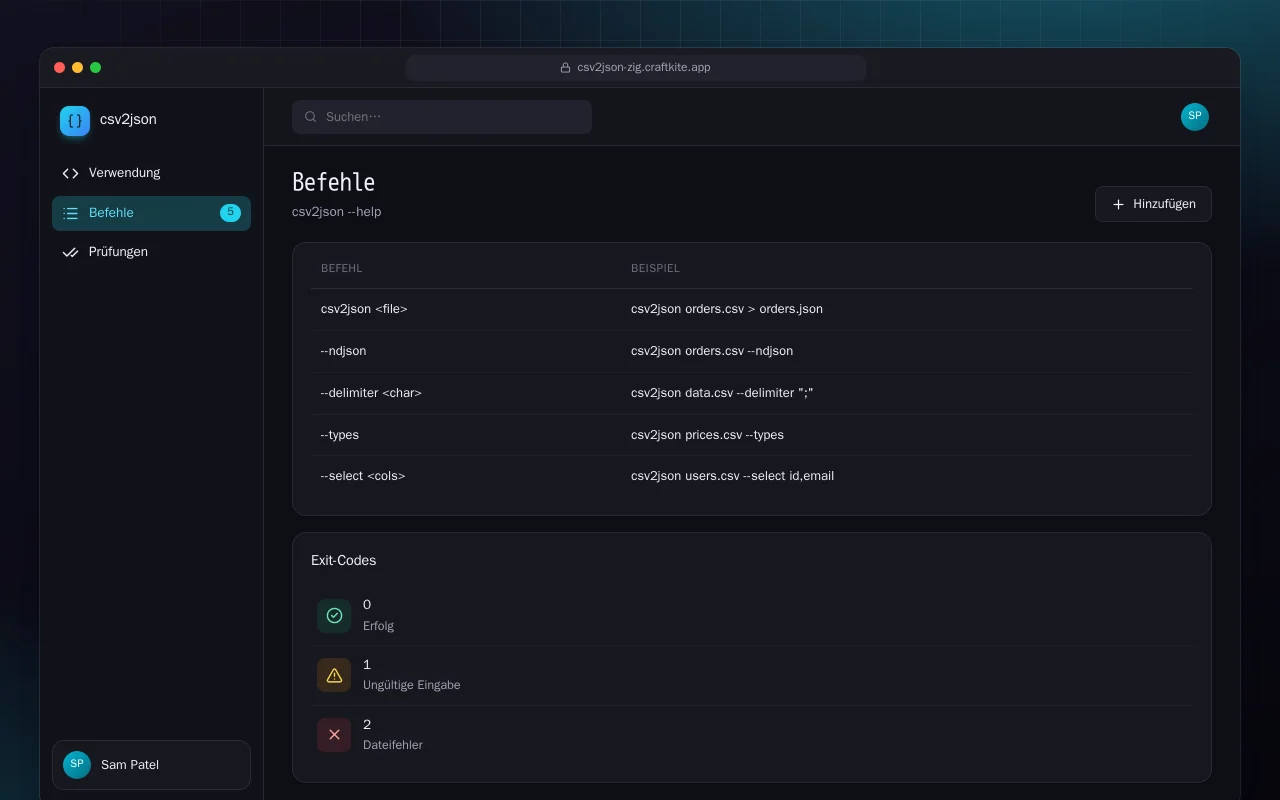Select the '--delimiter <char>' command cell
1280x800 pixels.
point(371,393)
